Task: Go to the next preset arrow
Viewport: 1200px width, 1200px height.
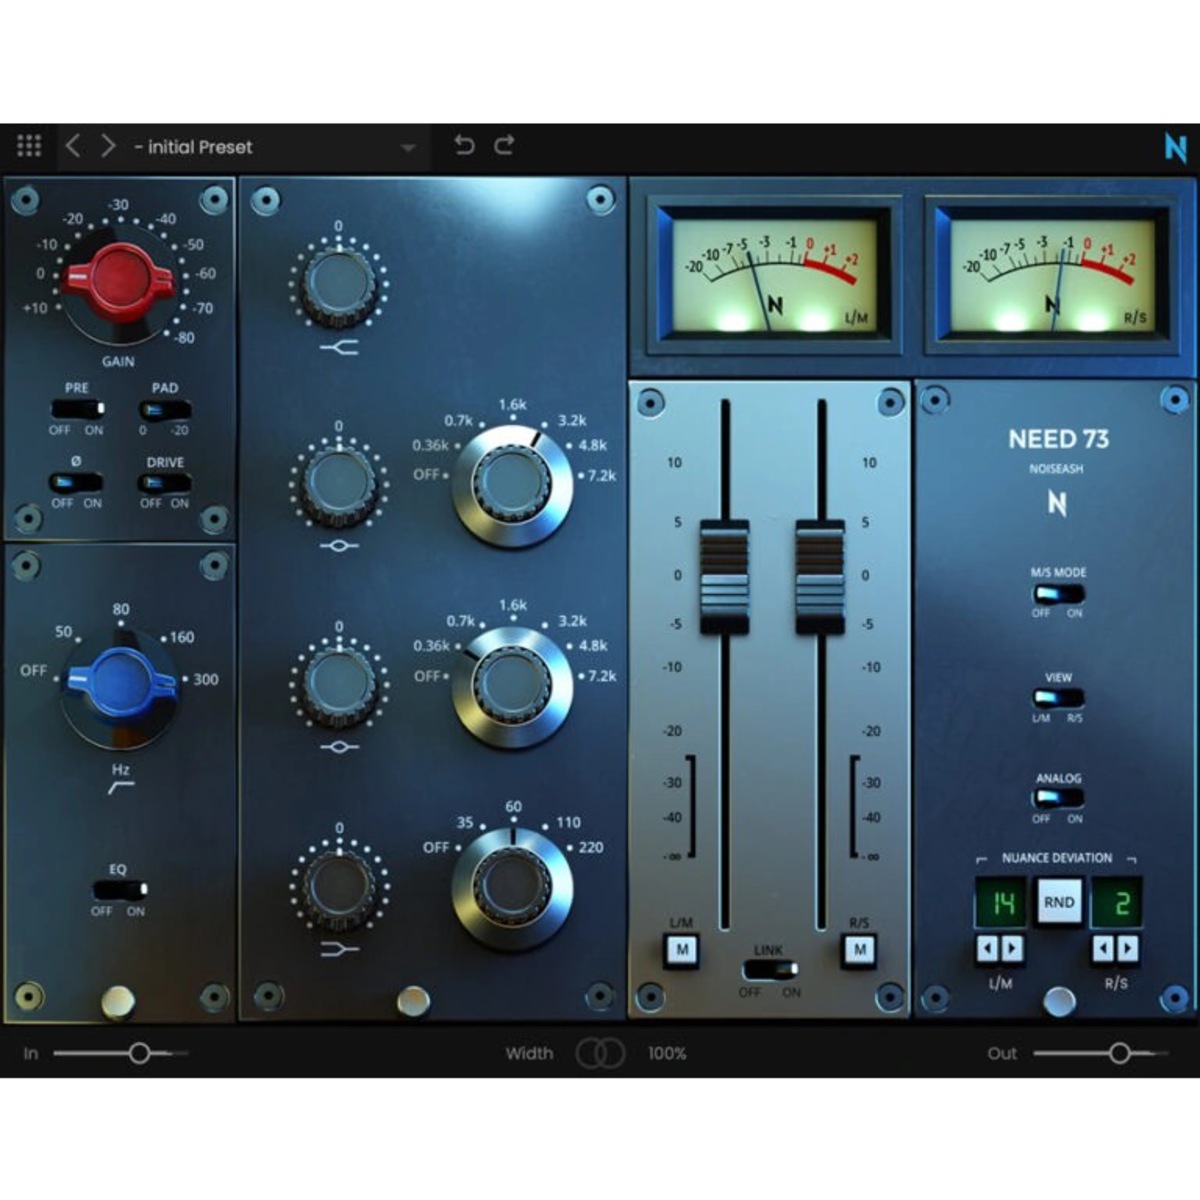Action: [x=108, y=146]
